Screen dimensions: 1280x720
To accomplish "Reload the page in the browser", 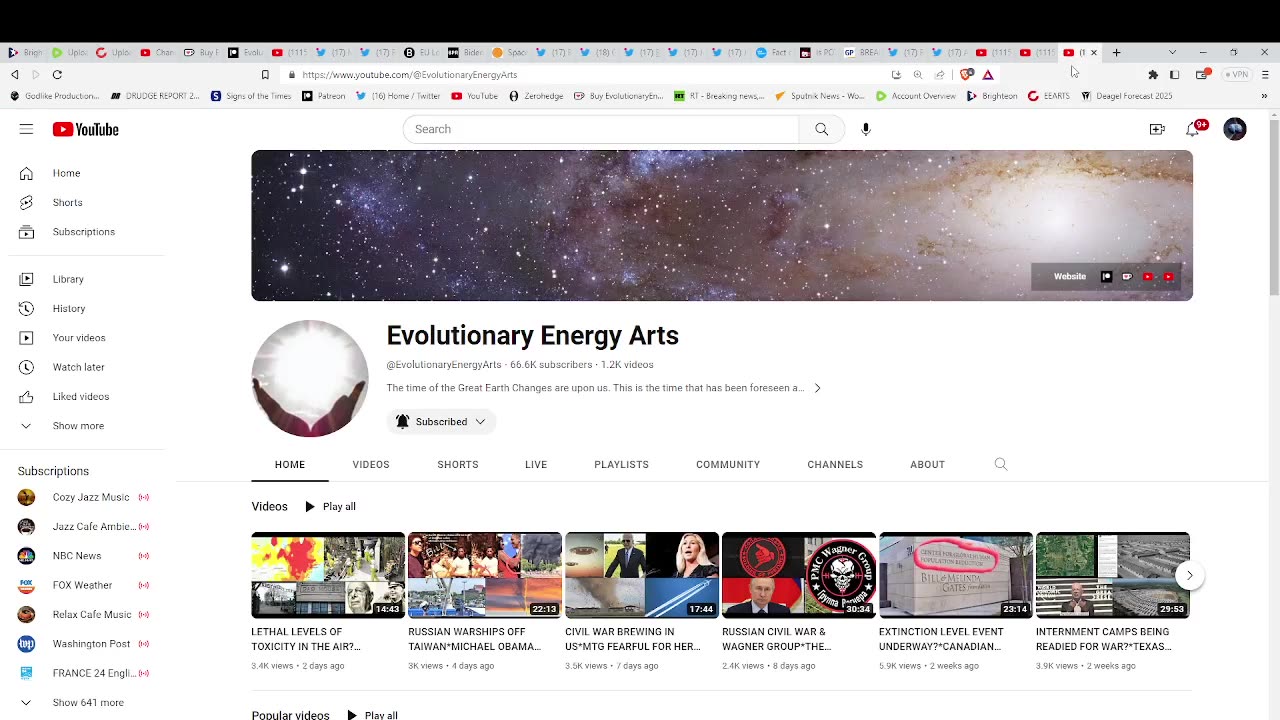I will click(57, 75).
